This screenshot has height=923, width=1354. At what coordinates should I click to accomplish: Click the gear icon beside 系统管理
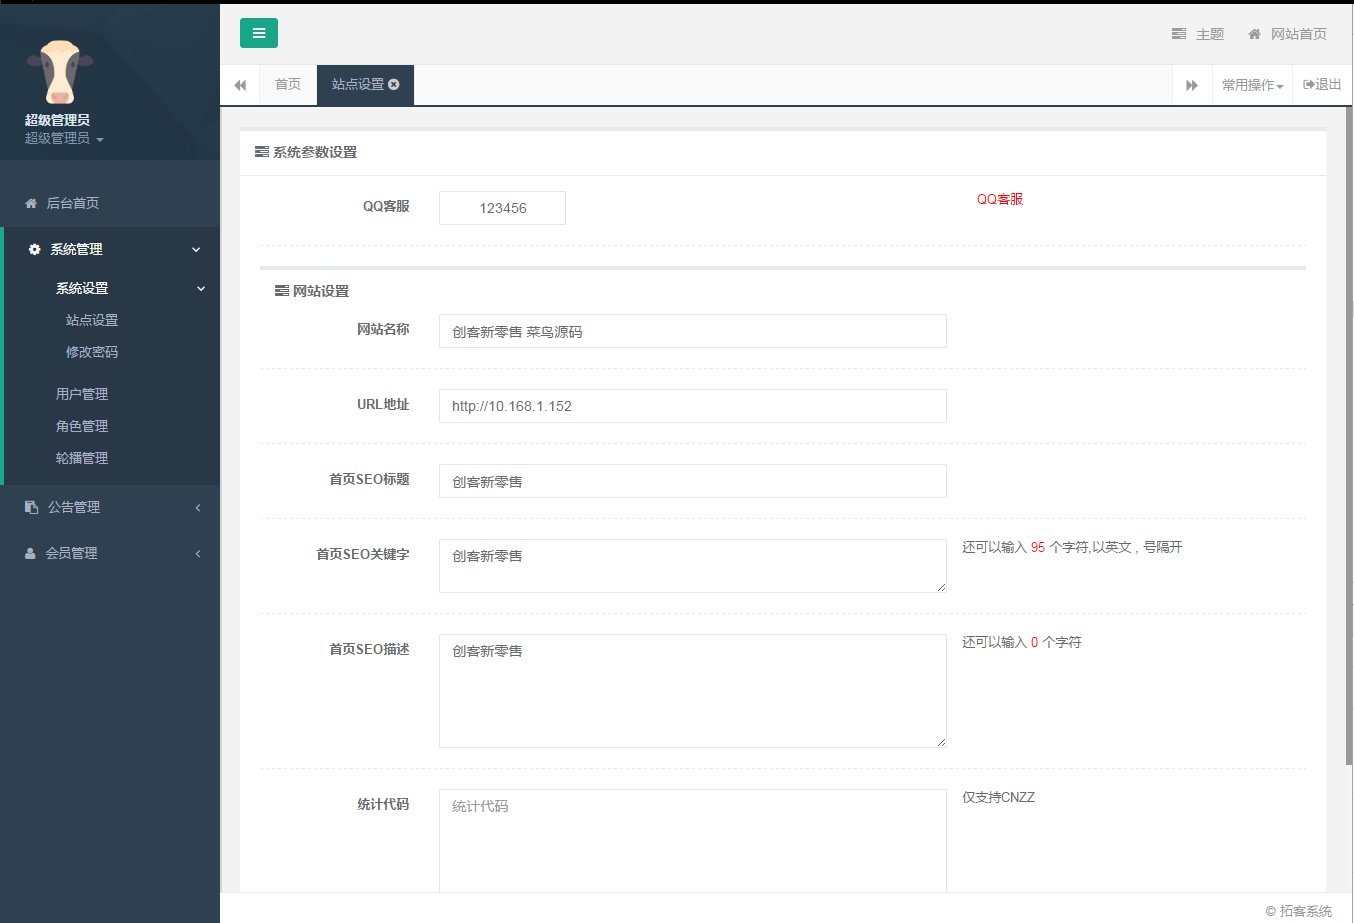pyautogui.click(x=34, y=249)
